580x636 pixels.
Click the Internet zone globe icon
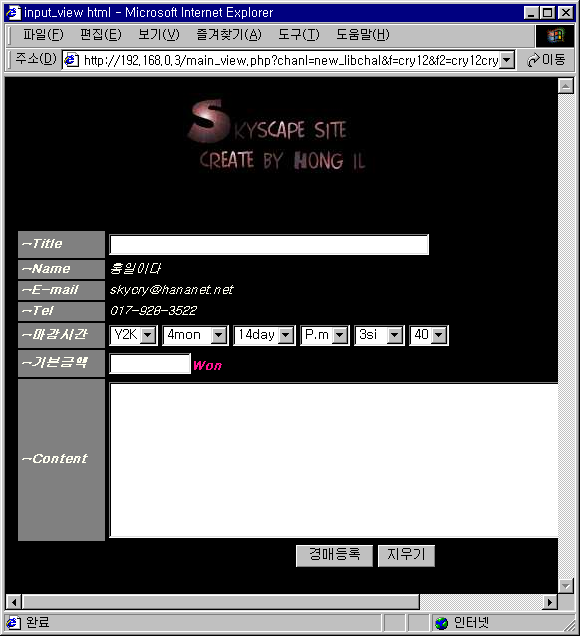pyautogui.click(x=441, y=623)
